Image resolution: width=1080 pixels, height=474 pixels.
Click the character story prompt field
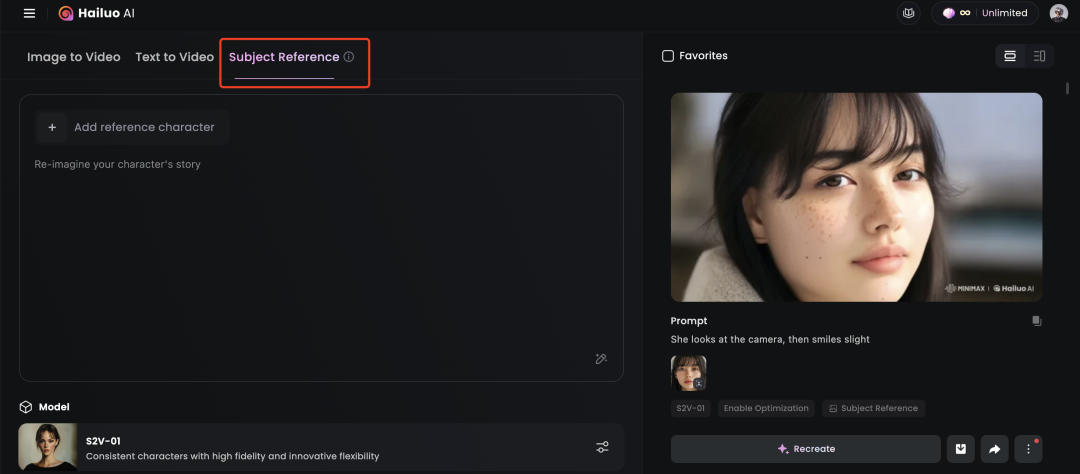[321, 255]
